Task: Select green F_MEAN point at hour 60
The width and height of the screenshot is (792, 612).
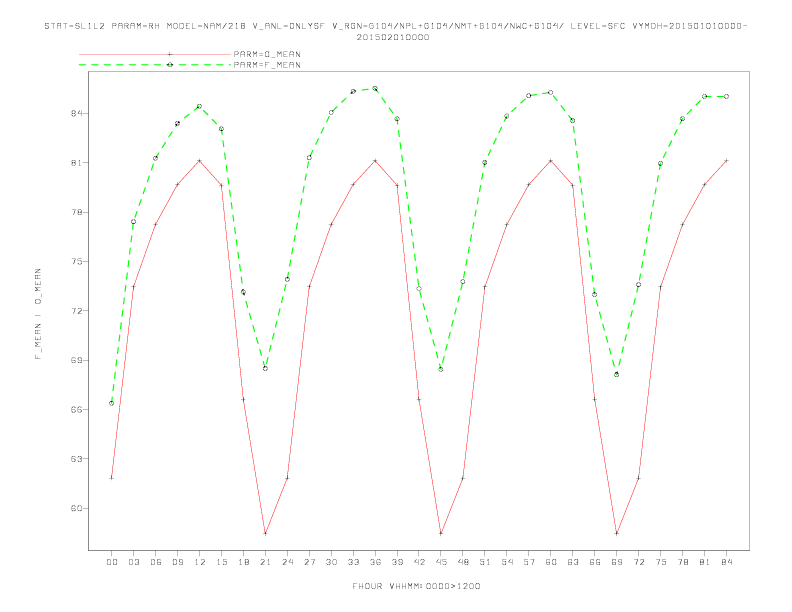Action: (x=551, y=92)
